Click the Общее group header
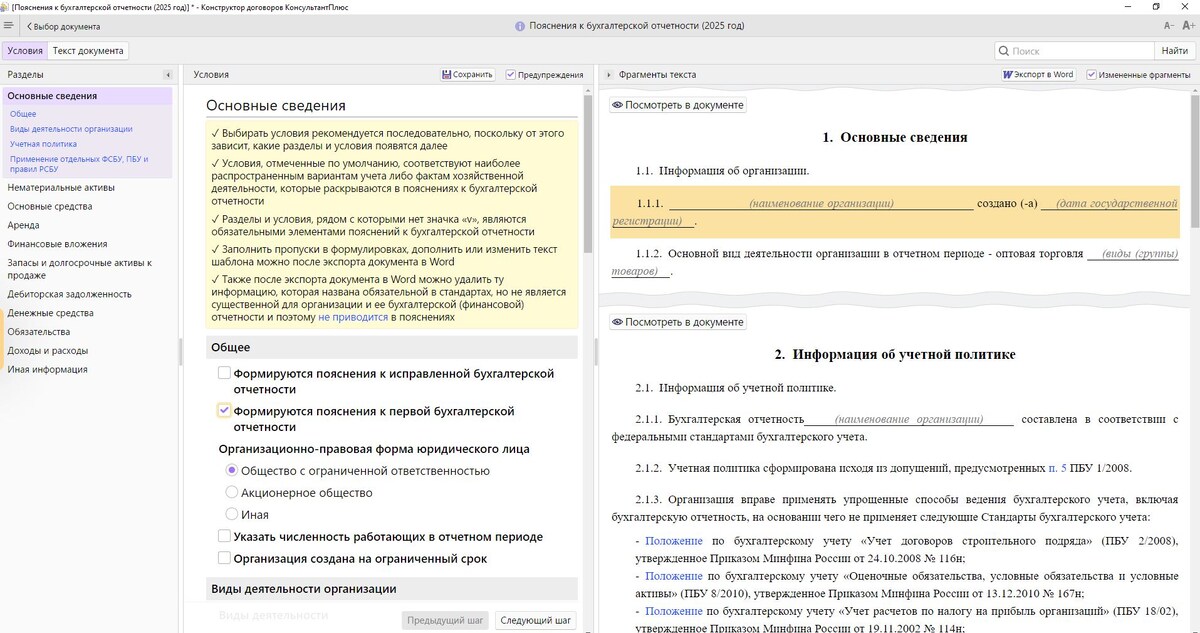Viewport: 1200px width, 633px height. tap(393, 347)
